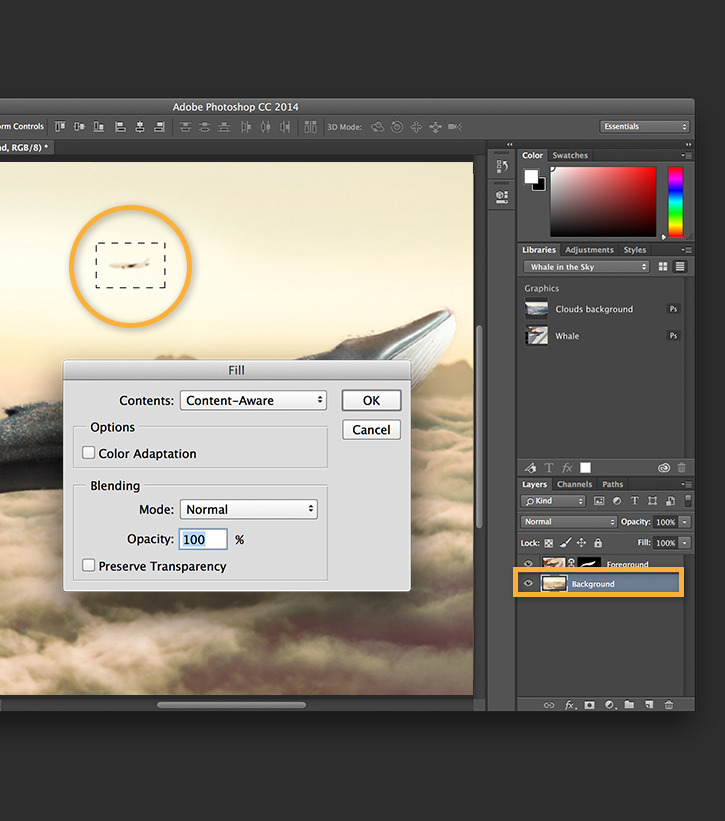
Task: Click distribute top edges icon
Action: (x=185, y=127)
